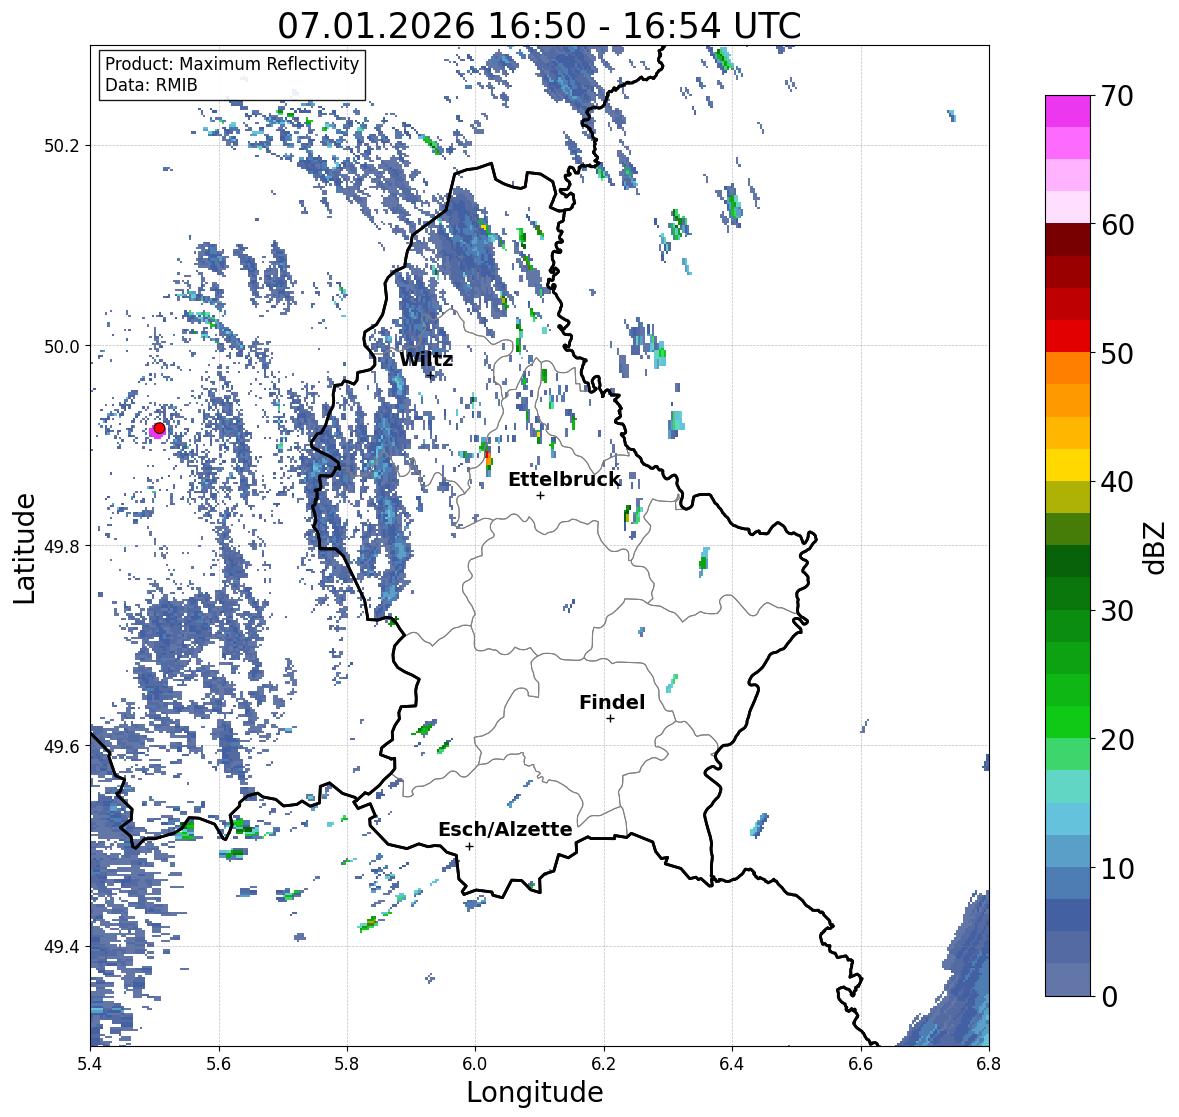Click the Longitude axis title
Screen dimensions: 1179x1117
[535, 1092]
